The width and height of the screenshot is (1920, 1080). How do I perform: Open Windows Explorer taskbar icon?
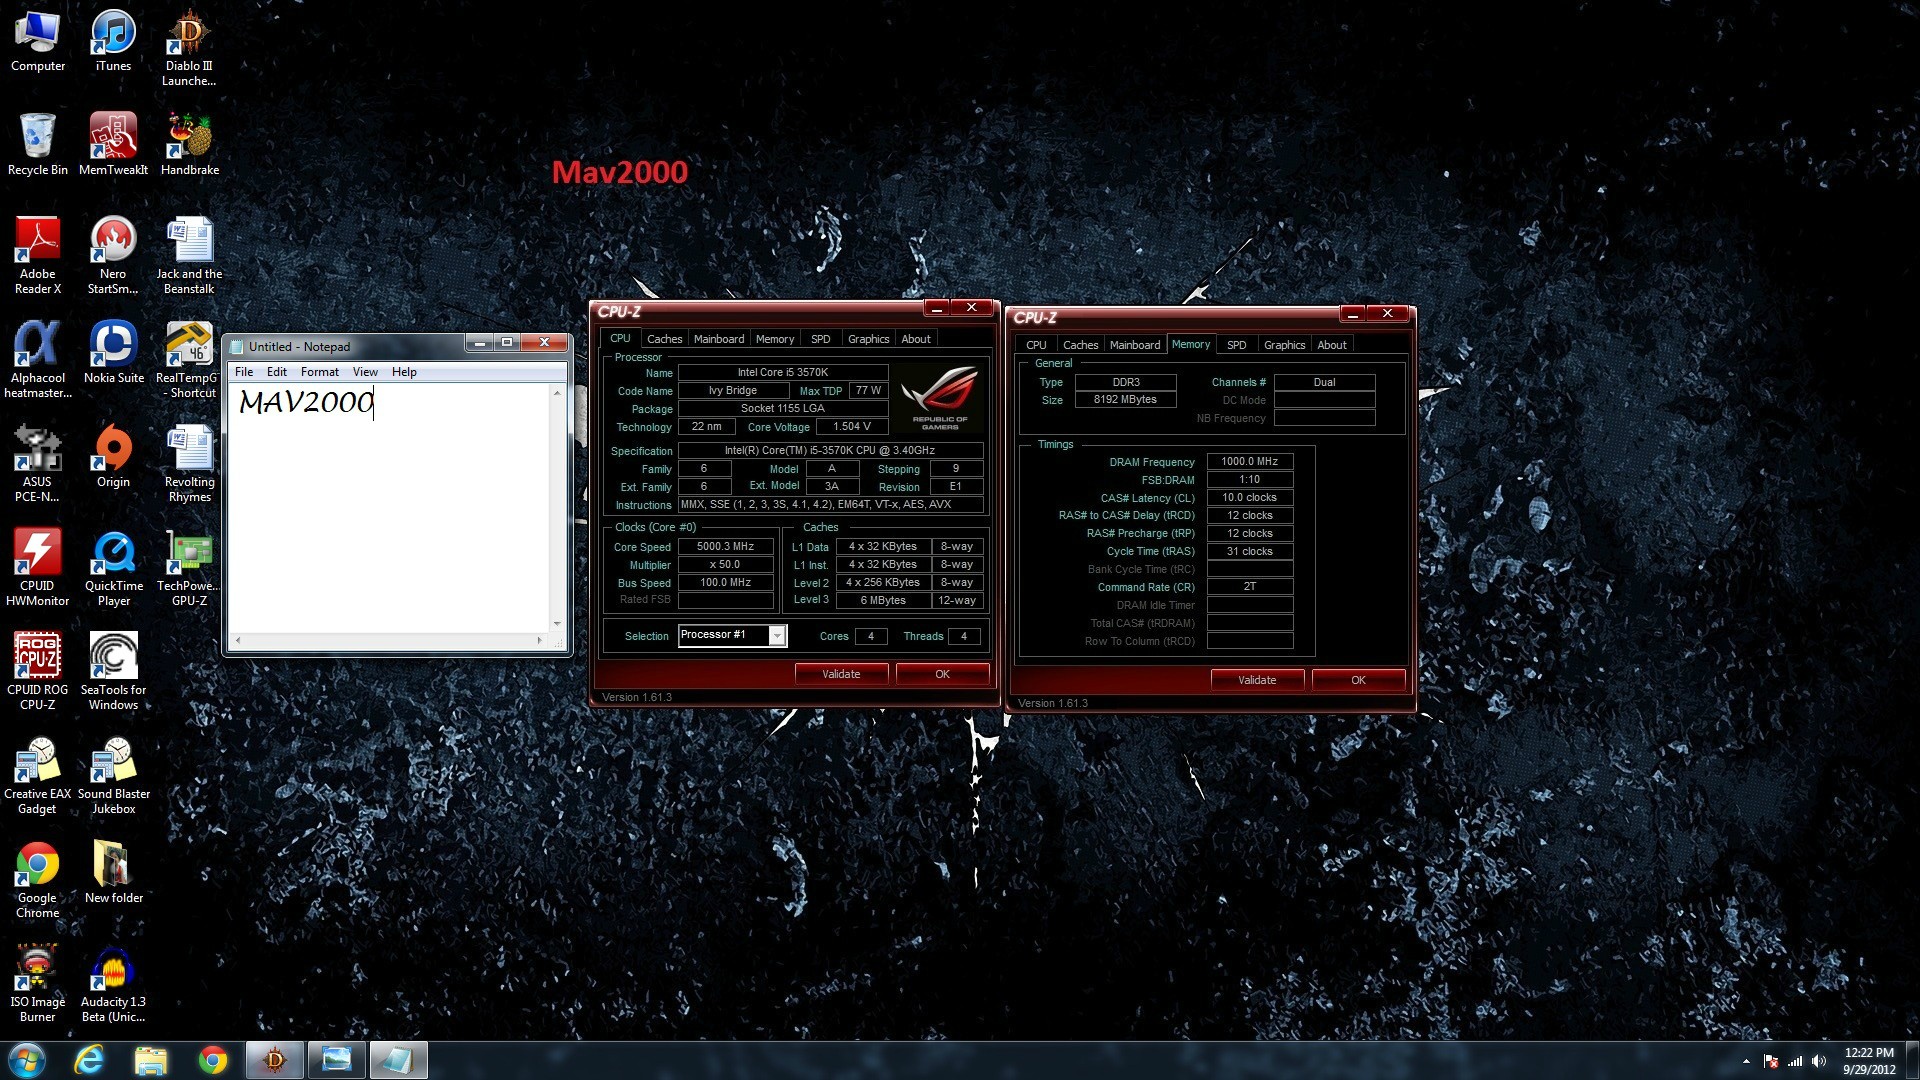(150, 1060)
